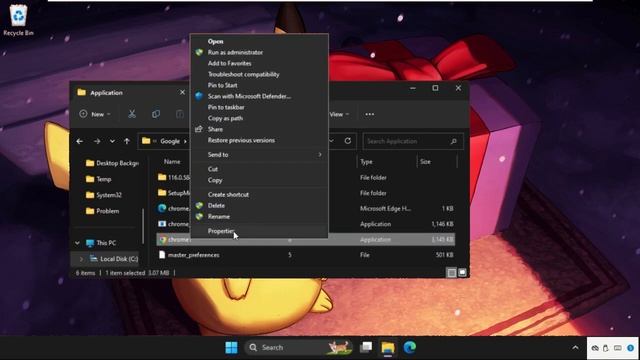Click the Cut scissors icon in toolbar

pos(131,114)
